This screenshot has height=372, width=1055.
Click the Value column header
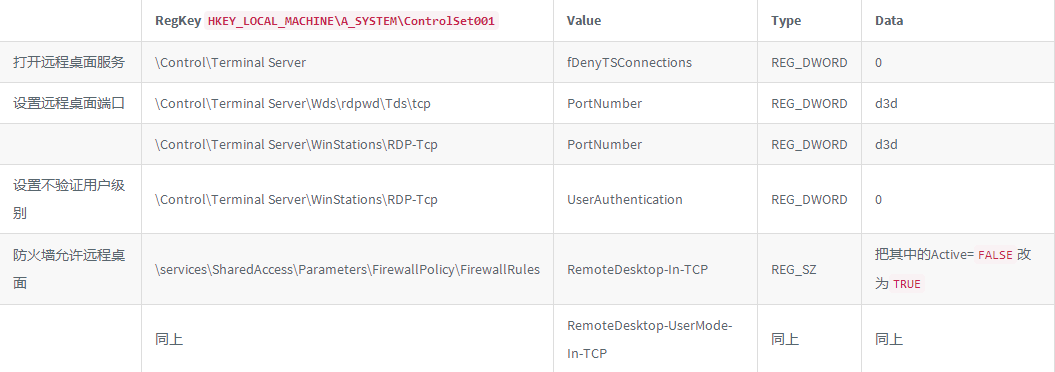coord(584,21)
